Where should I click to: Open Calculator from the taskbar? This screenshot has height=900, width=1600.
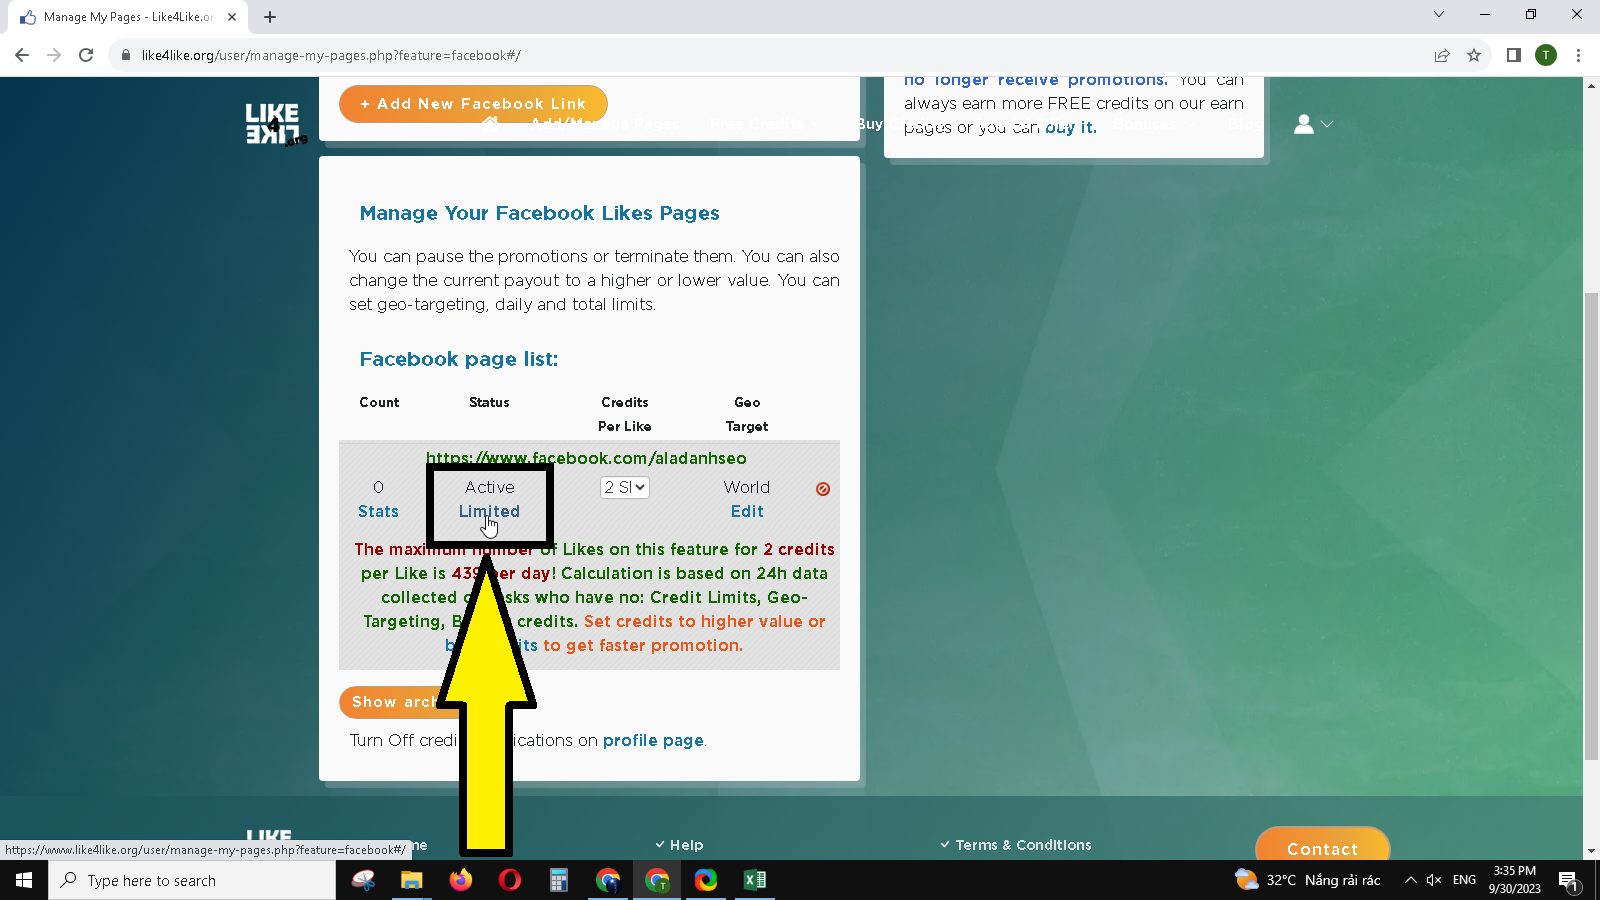558,880
